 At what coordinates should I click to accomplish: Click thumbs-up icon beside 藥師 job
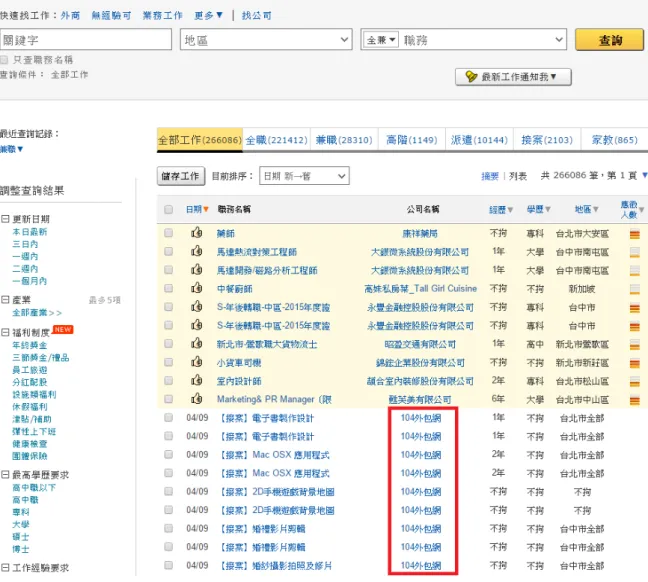click(197, 233)
